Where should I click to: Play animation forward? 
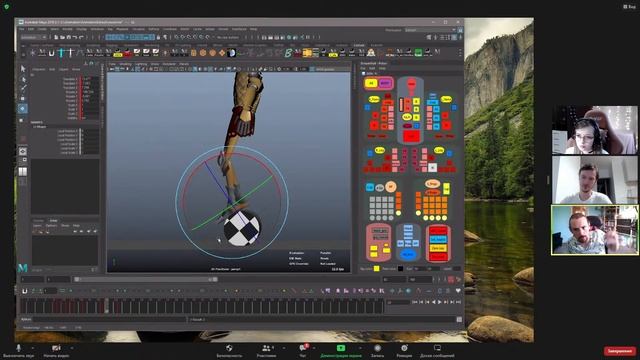pos(440,302)
